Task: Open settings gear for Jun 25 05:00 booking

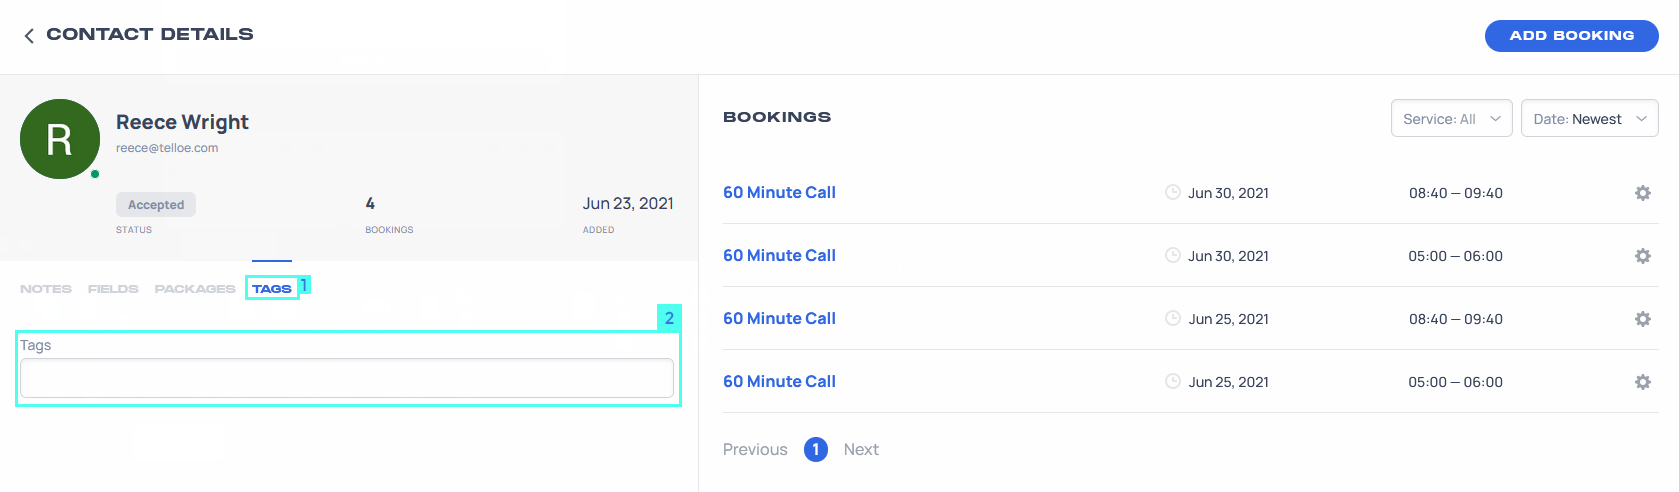Action: (1642, 382)
